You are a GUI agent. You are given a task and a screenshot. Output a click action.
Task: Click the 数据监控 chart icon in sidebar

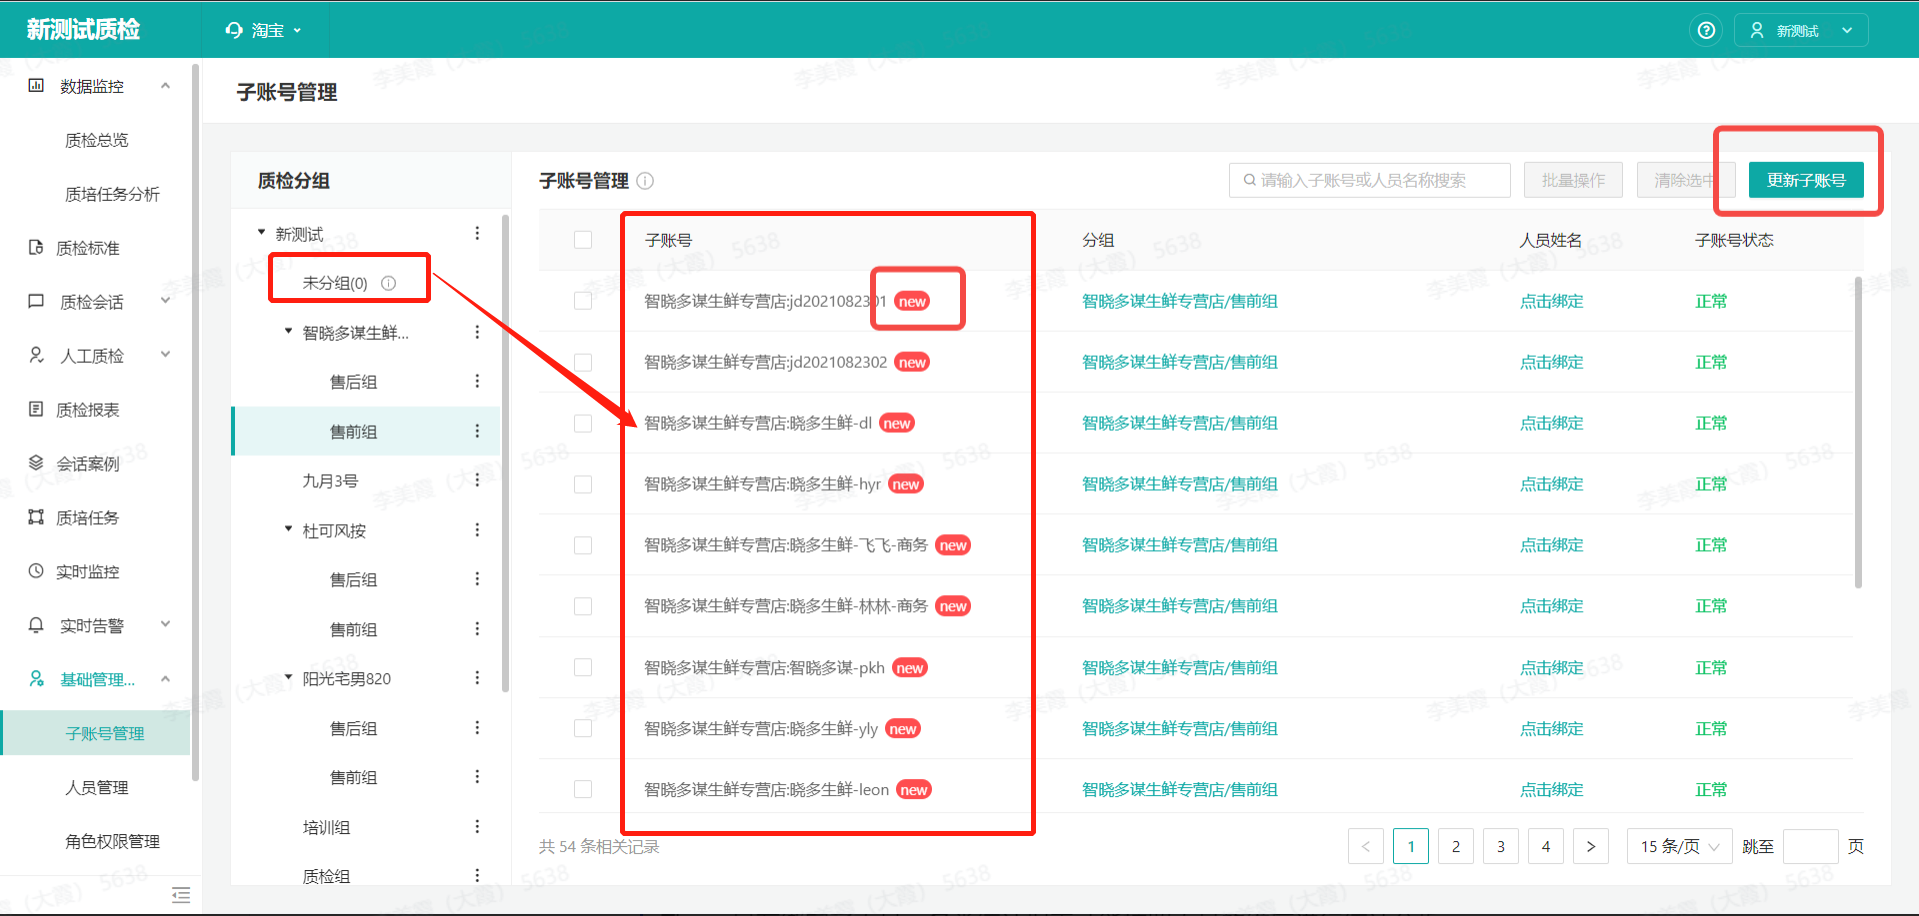pos(36,86)
